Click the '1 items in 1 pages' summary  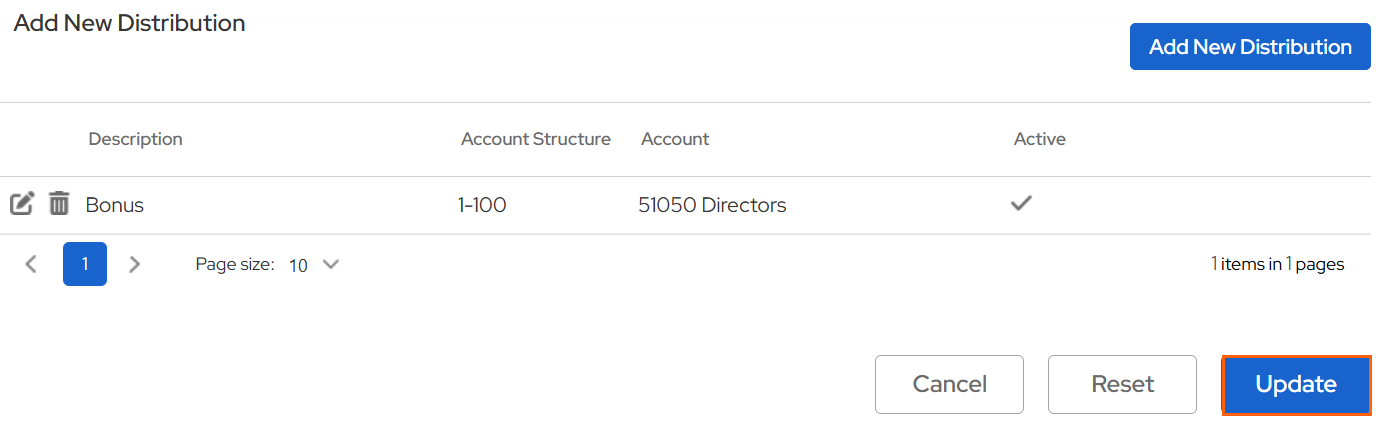pos(1277,264)
